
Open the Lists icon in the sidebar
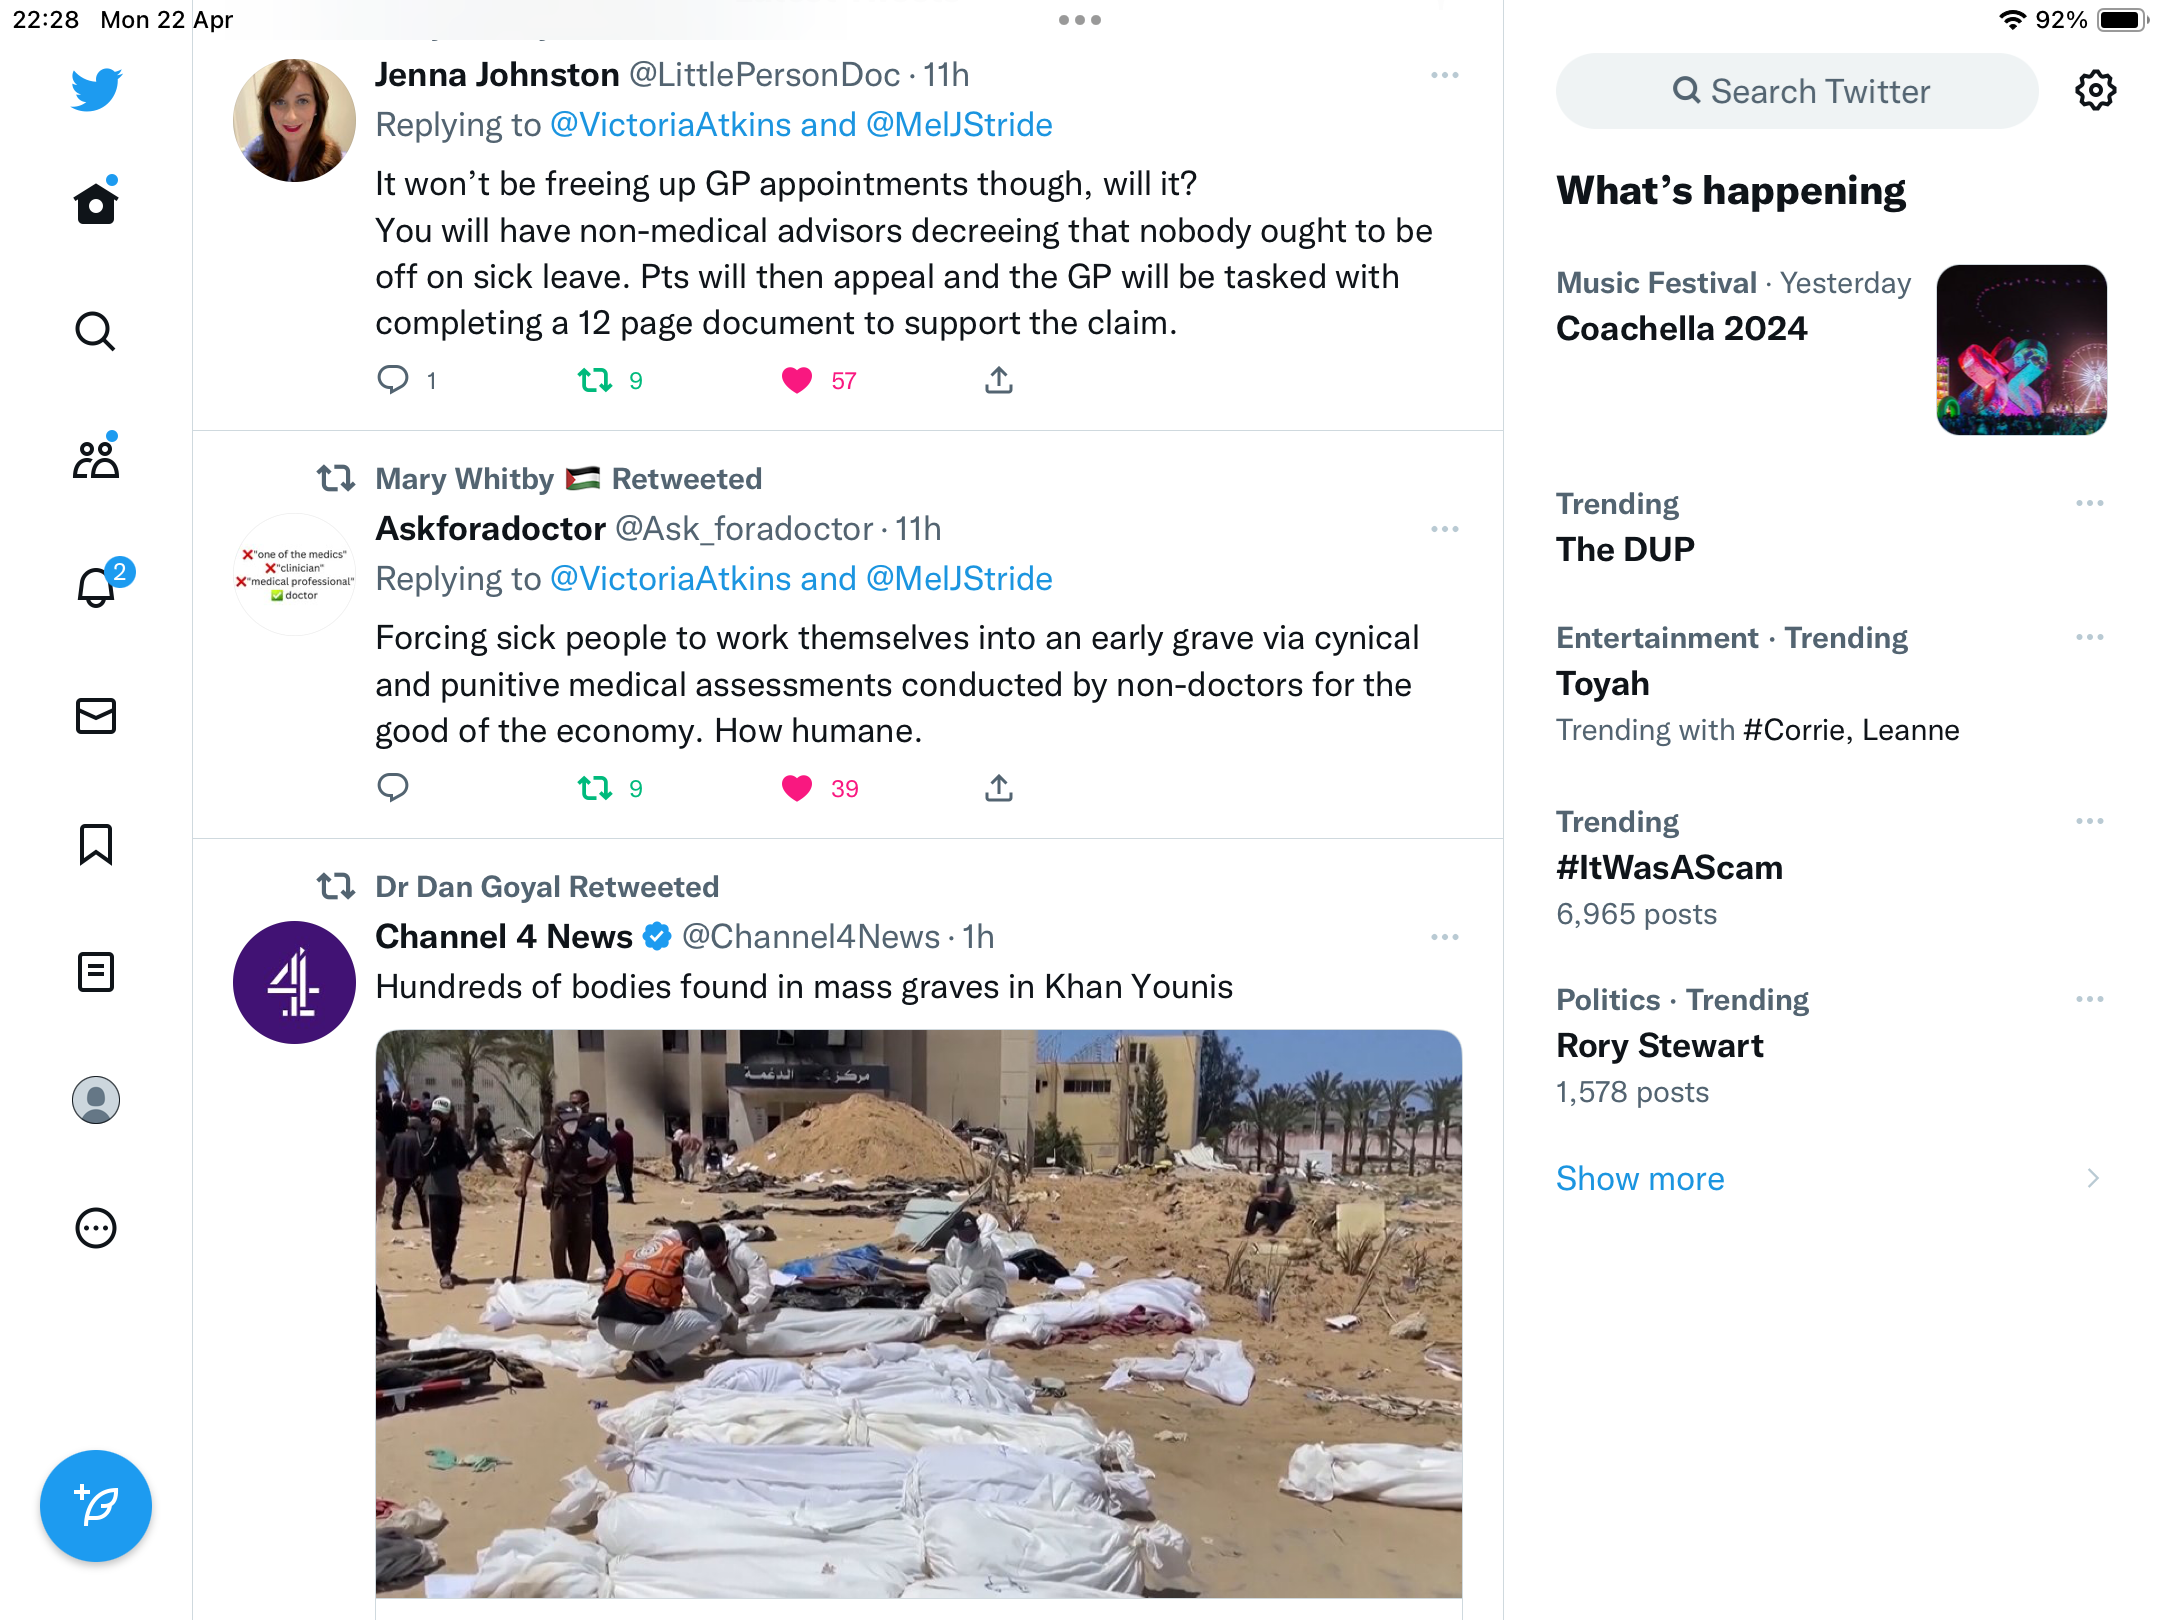pos(96,972)
